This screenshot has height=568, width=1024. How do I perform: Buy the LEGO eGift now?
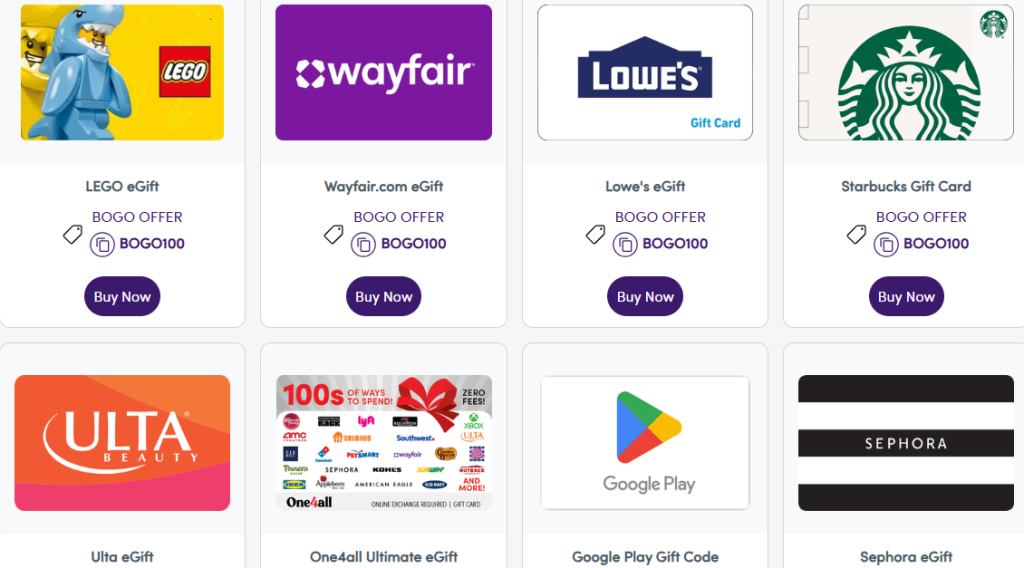click(x=122, y=296)
